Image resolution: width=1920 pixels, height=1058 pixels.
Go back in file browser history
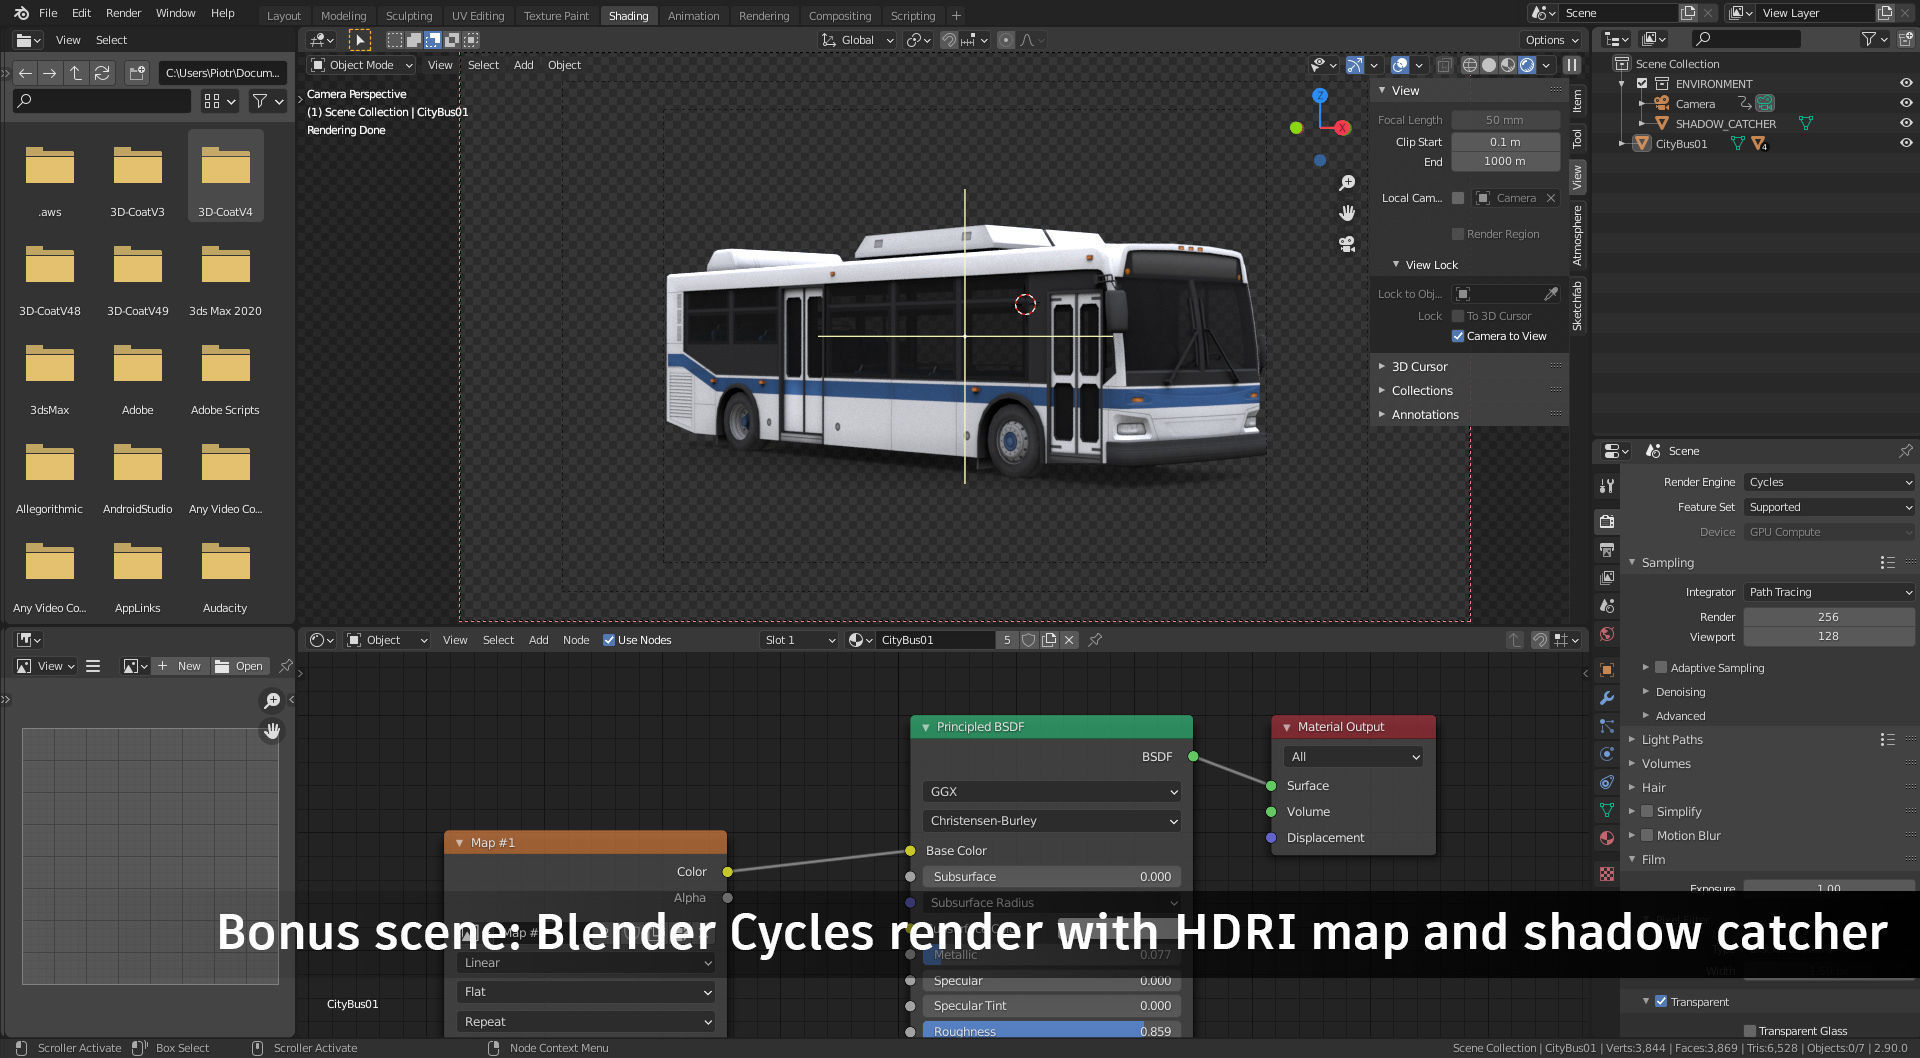click(x=25, y=73)
